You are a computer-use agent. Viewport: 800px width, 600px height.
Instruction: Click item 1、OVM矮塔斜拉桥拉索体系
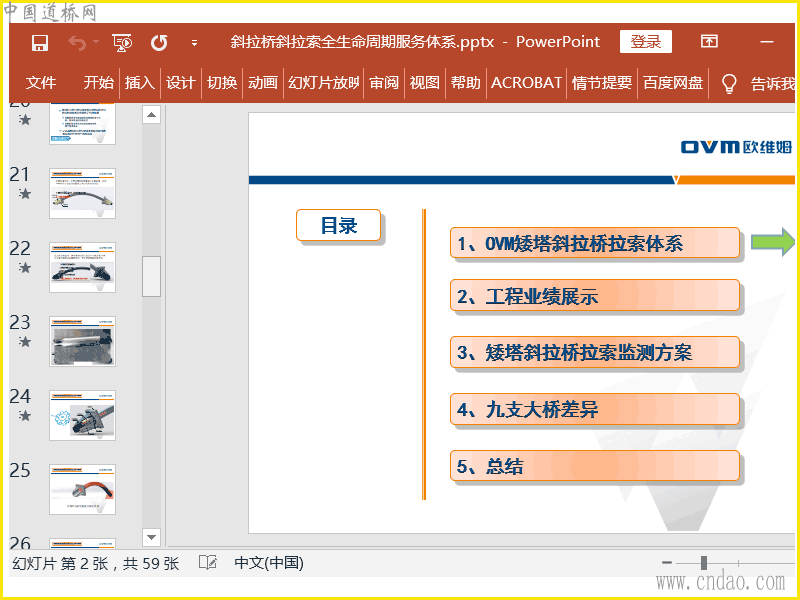coord(595,243)
